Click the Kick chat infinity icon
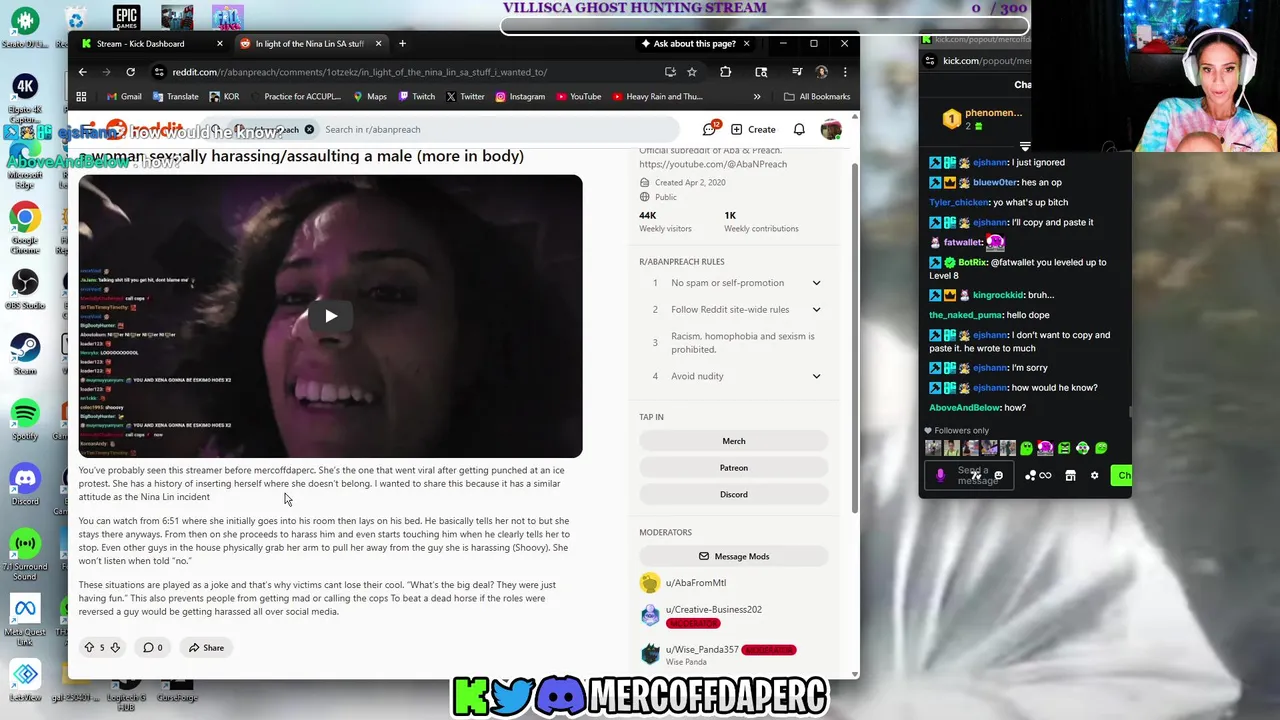 [1045, 476]
